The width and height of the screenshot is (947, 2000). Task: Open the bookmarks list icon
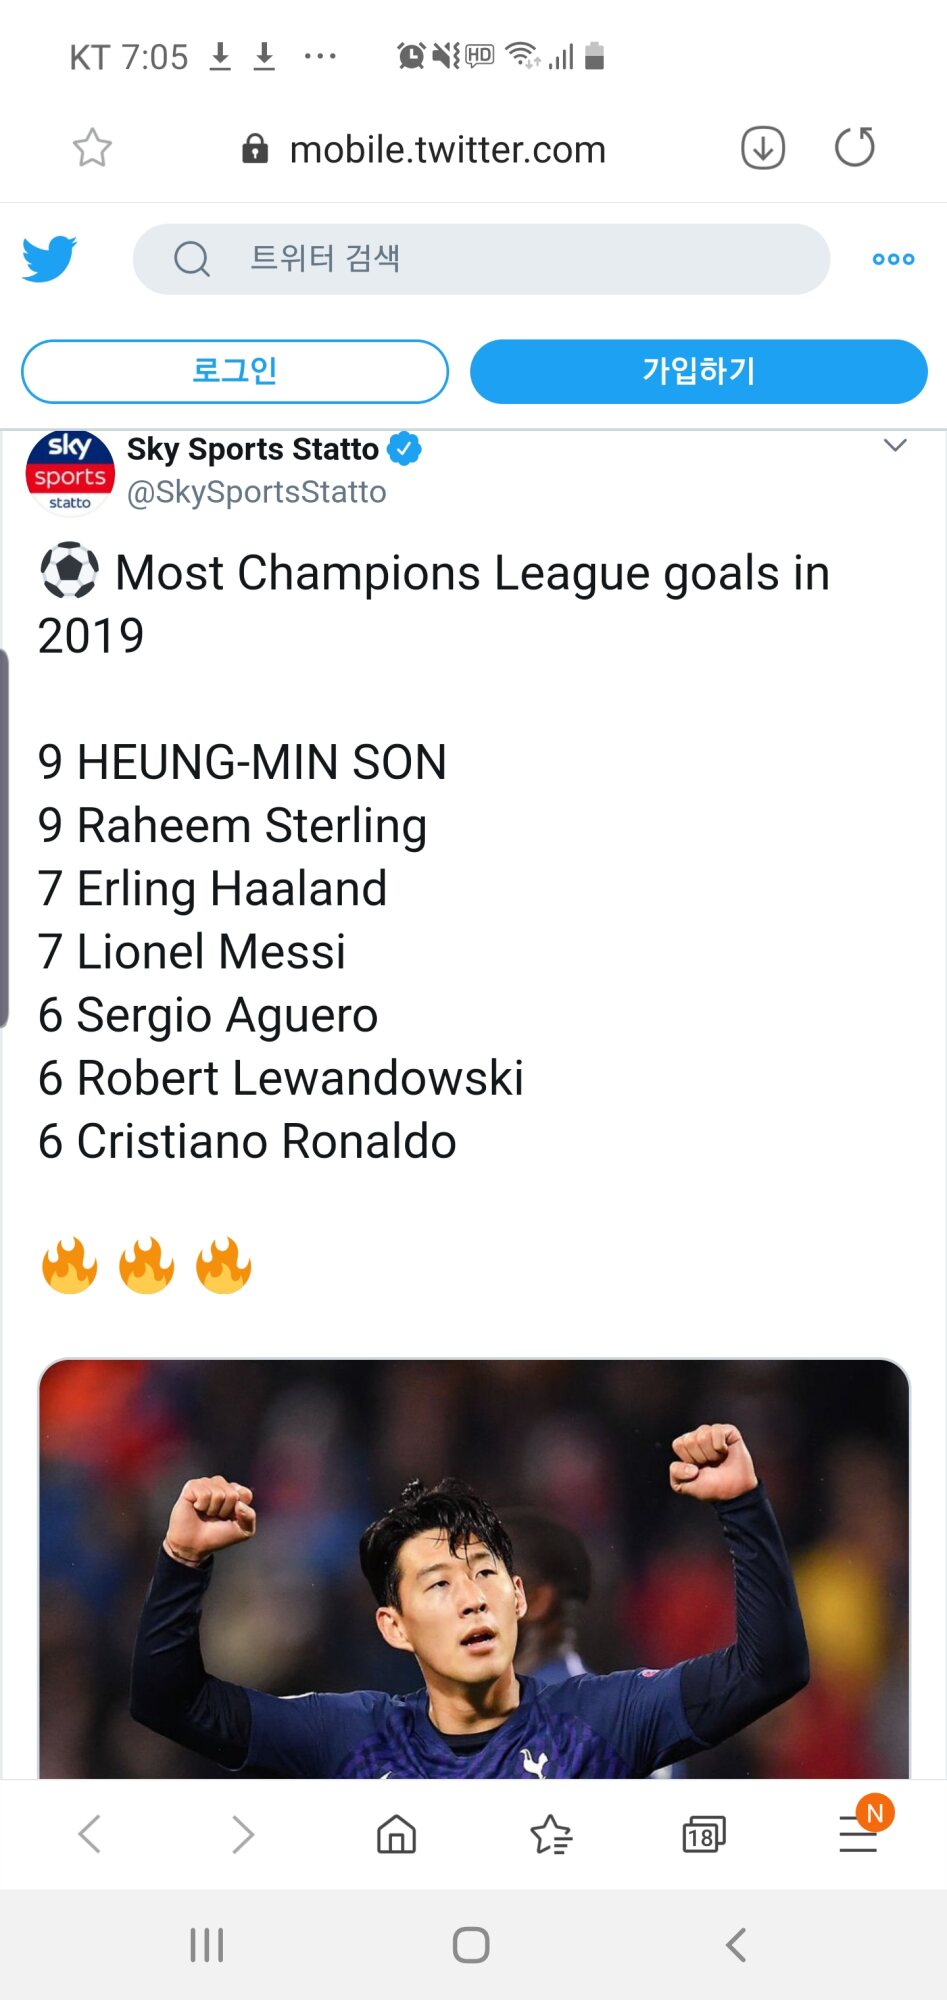551,1834
